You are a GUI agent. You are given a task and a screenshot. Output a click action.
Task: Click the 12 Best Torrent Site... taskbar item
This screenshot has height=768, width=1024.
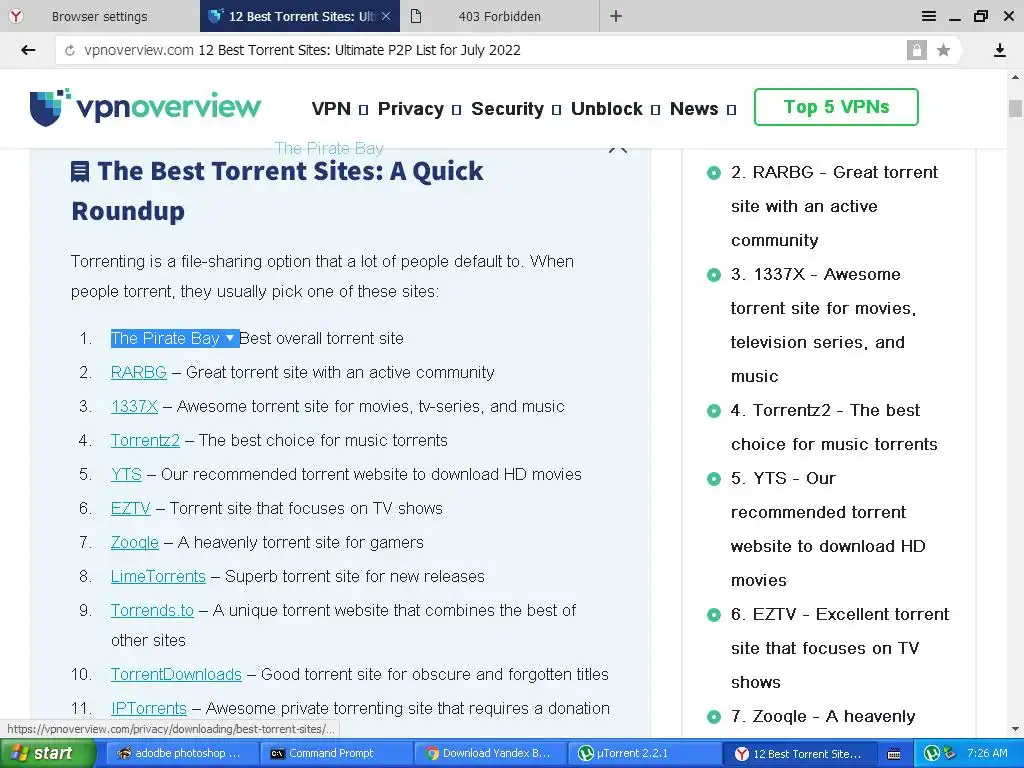point(798,754)
